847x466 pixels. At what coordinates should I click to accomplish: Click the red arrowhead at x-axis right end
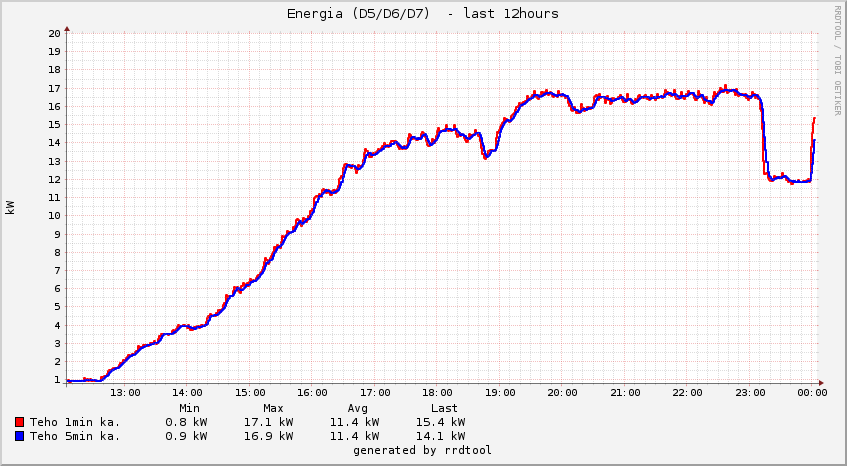pyautogui.click(x=820, y=381)
